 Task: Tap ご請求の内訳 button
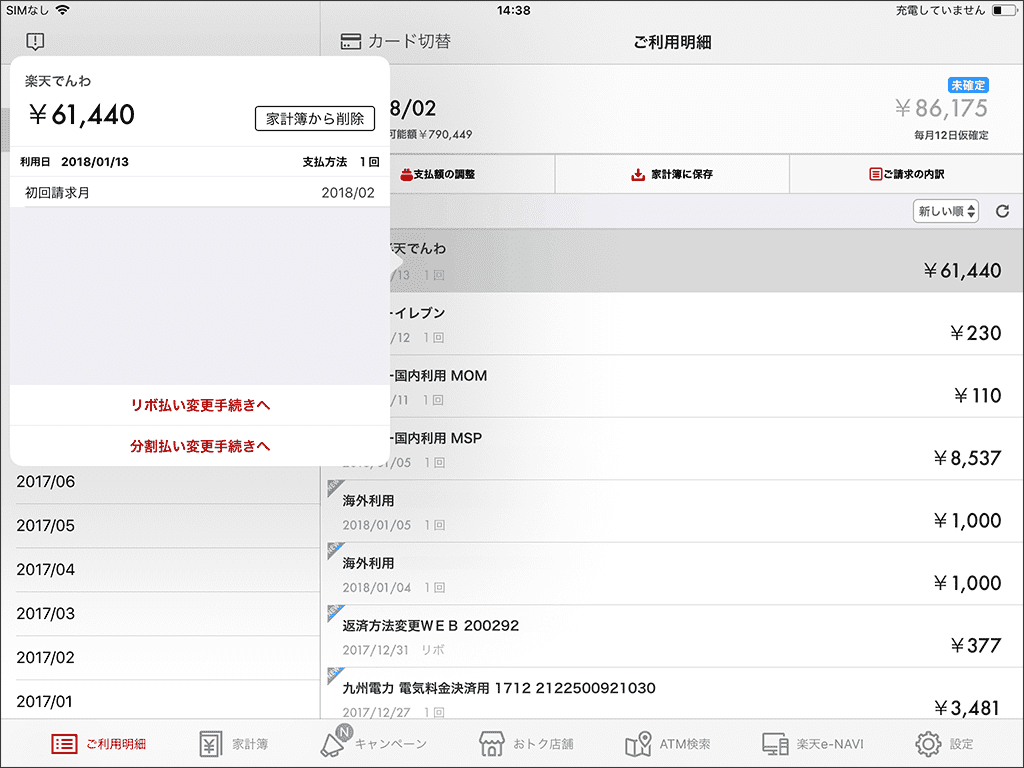[906, 174]
